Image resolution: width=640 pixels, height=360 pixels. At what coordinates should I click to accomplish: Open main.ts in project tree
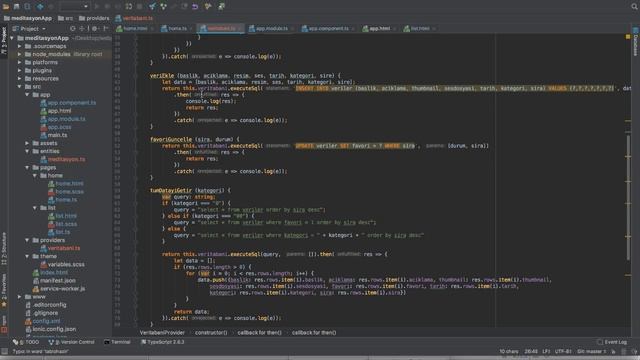pyautogui.click(x=53, y=135)
